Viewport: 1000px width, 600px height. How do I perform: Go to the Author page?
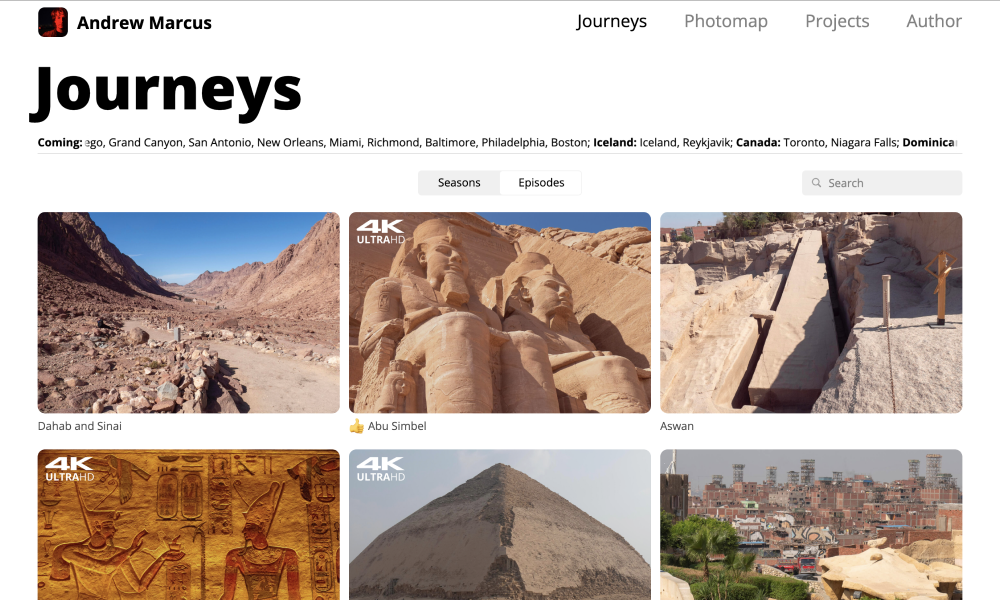(x=934, y=21)
